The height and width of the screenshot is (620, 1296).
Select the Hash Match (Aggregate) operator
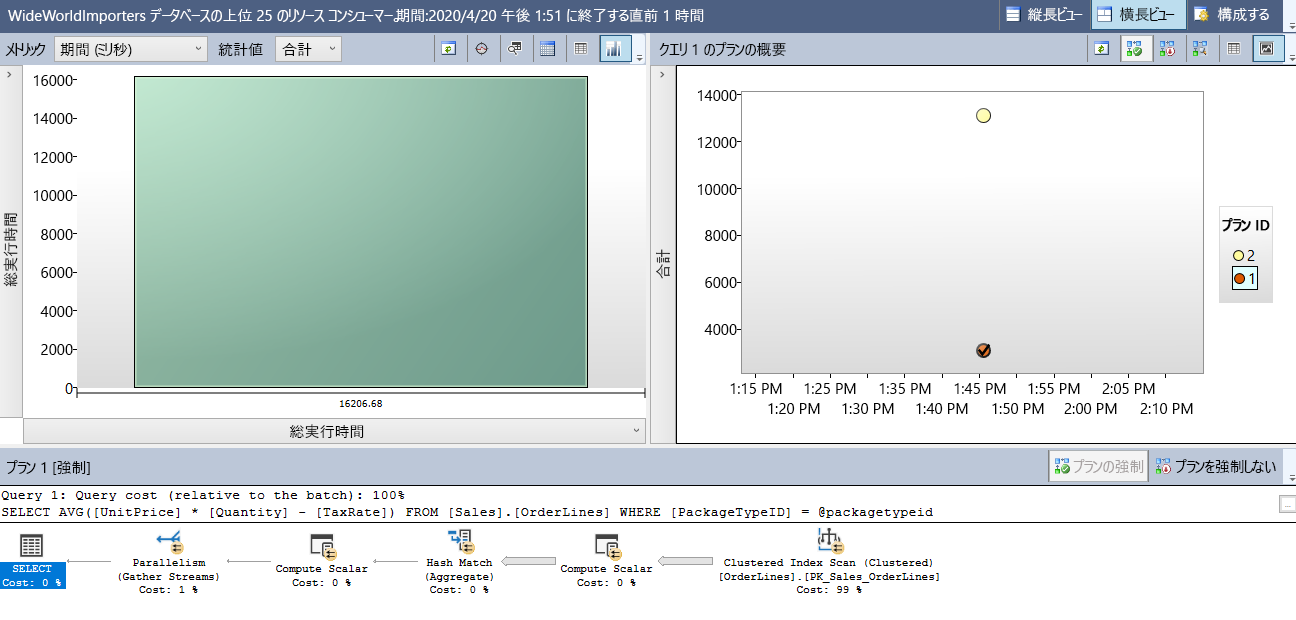459,563
